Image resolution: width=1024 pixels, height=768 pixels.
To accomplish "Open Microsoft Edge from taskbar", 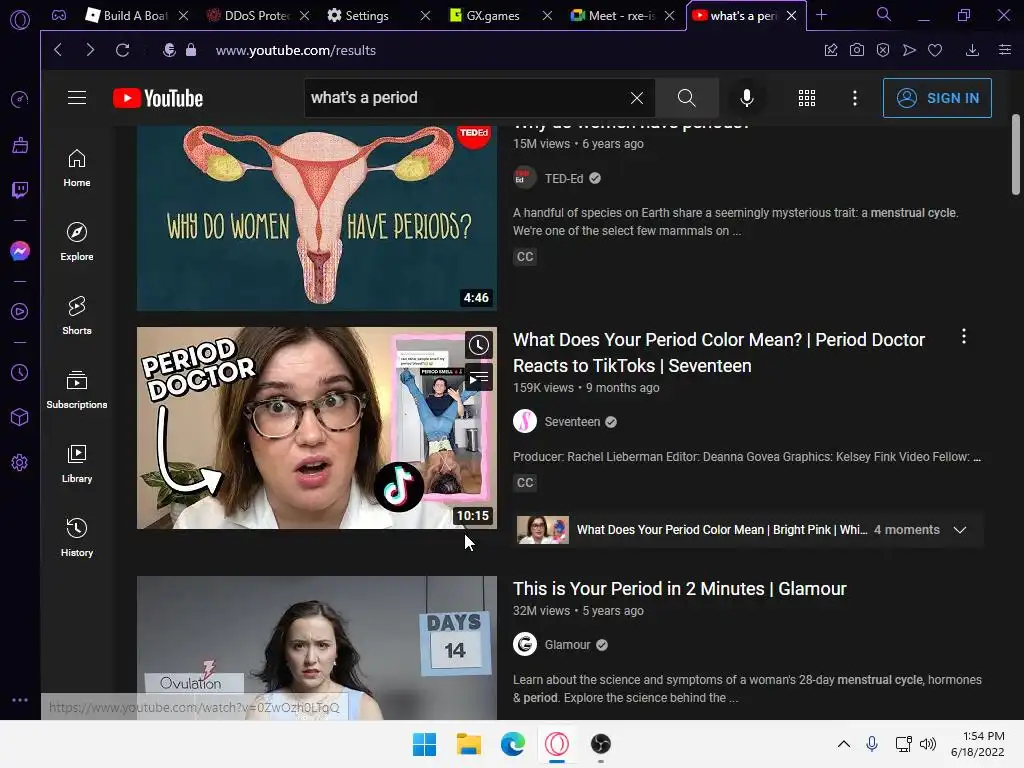I will pos(513,744).
